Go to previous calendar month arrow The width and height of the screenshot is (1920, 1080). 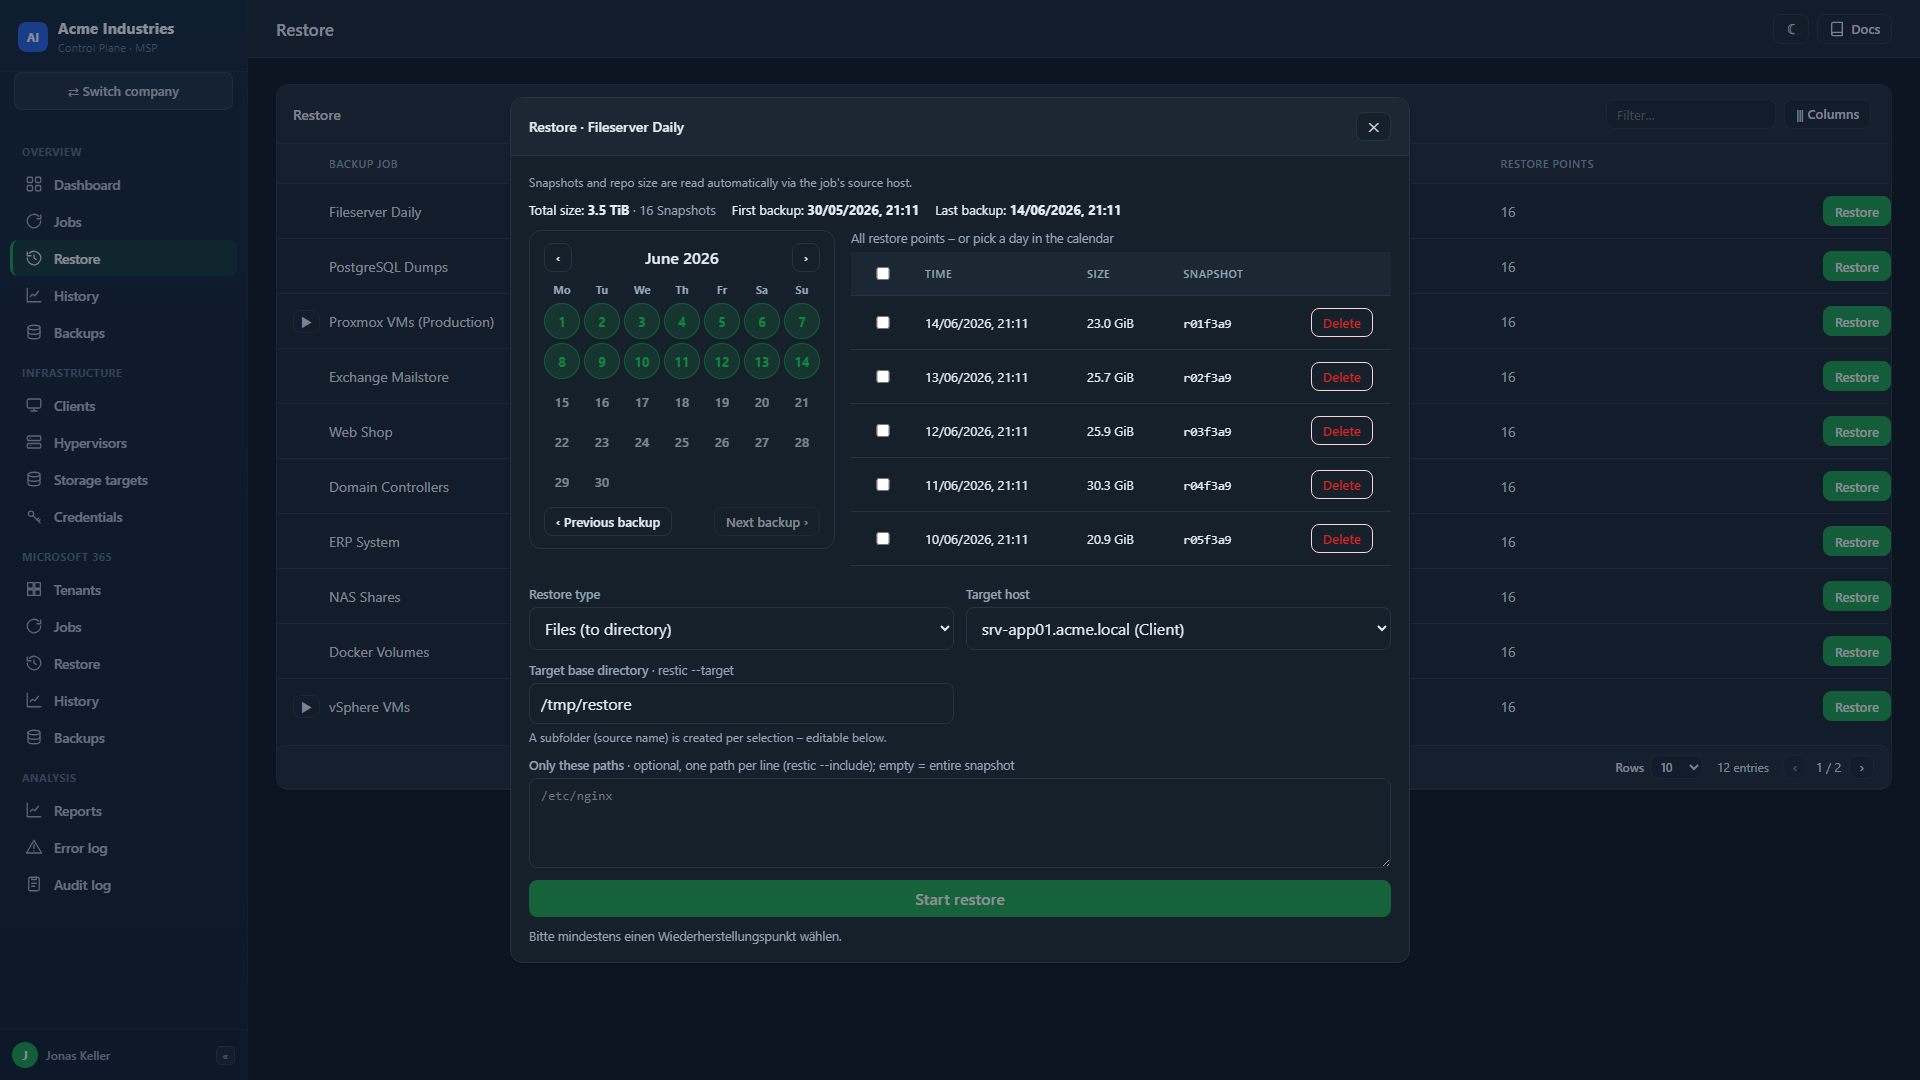point(558,258)
